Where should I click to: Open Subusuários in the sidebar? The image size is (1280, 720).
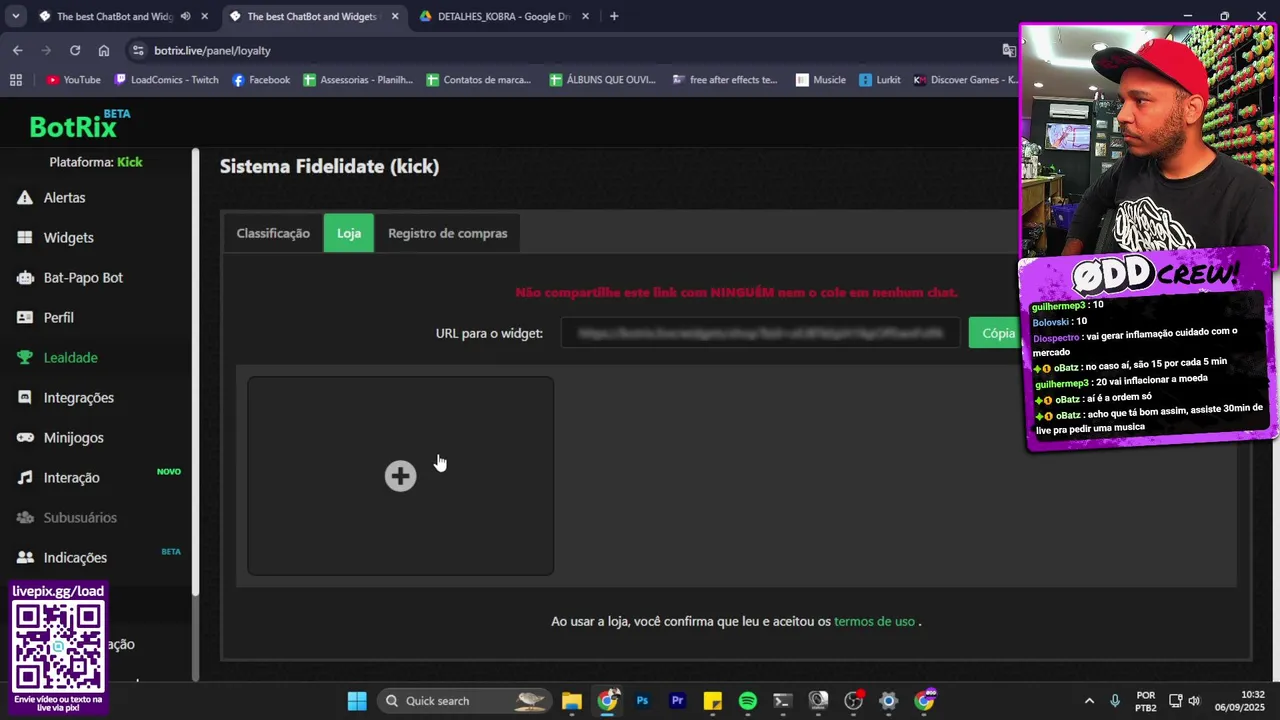80,518
